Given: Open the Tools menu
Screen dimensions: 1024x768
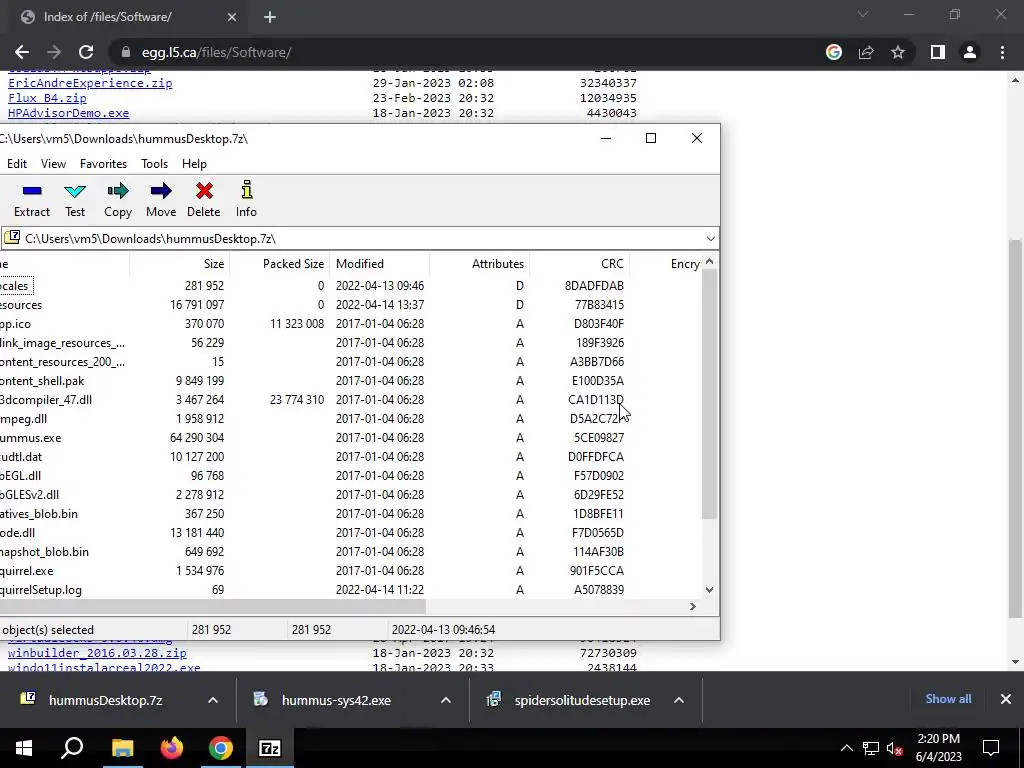Looking at the screenshot, I should [x=155, y=164].
